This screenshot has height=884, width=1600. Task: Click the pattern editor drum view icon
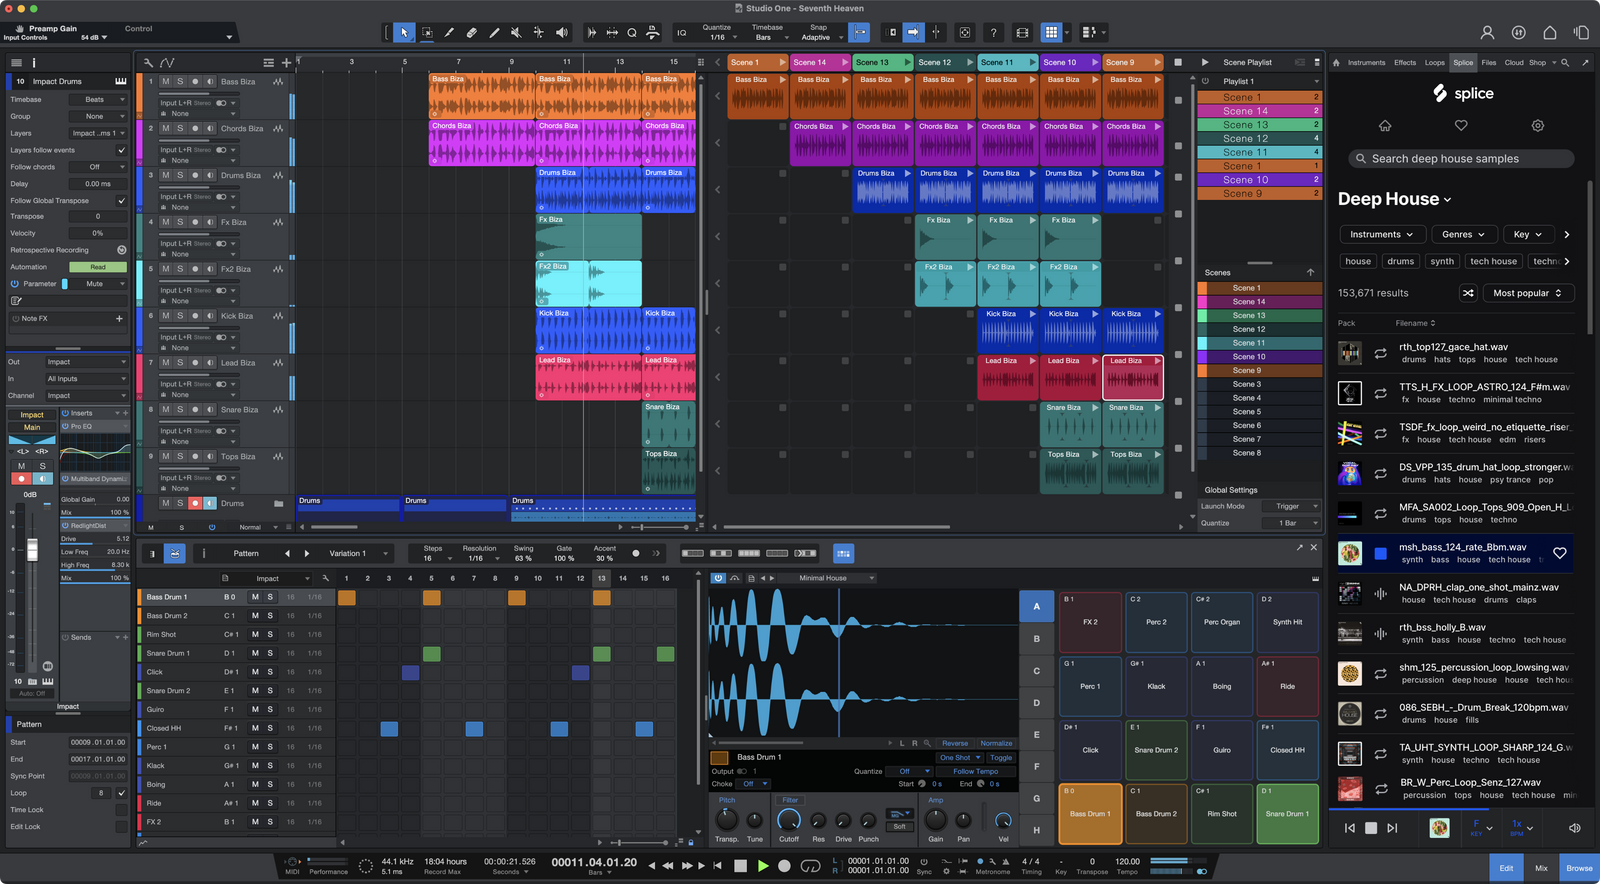[175, 553]
